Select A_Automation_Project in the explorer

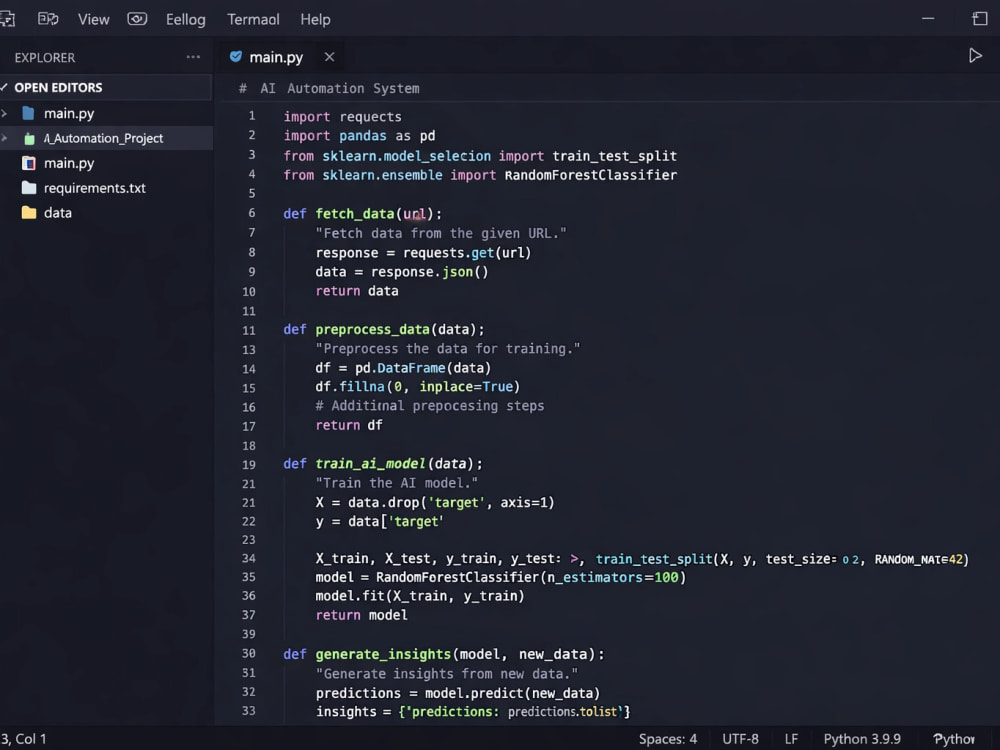[x=103, y=138]
